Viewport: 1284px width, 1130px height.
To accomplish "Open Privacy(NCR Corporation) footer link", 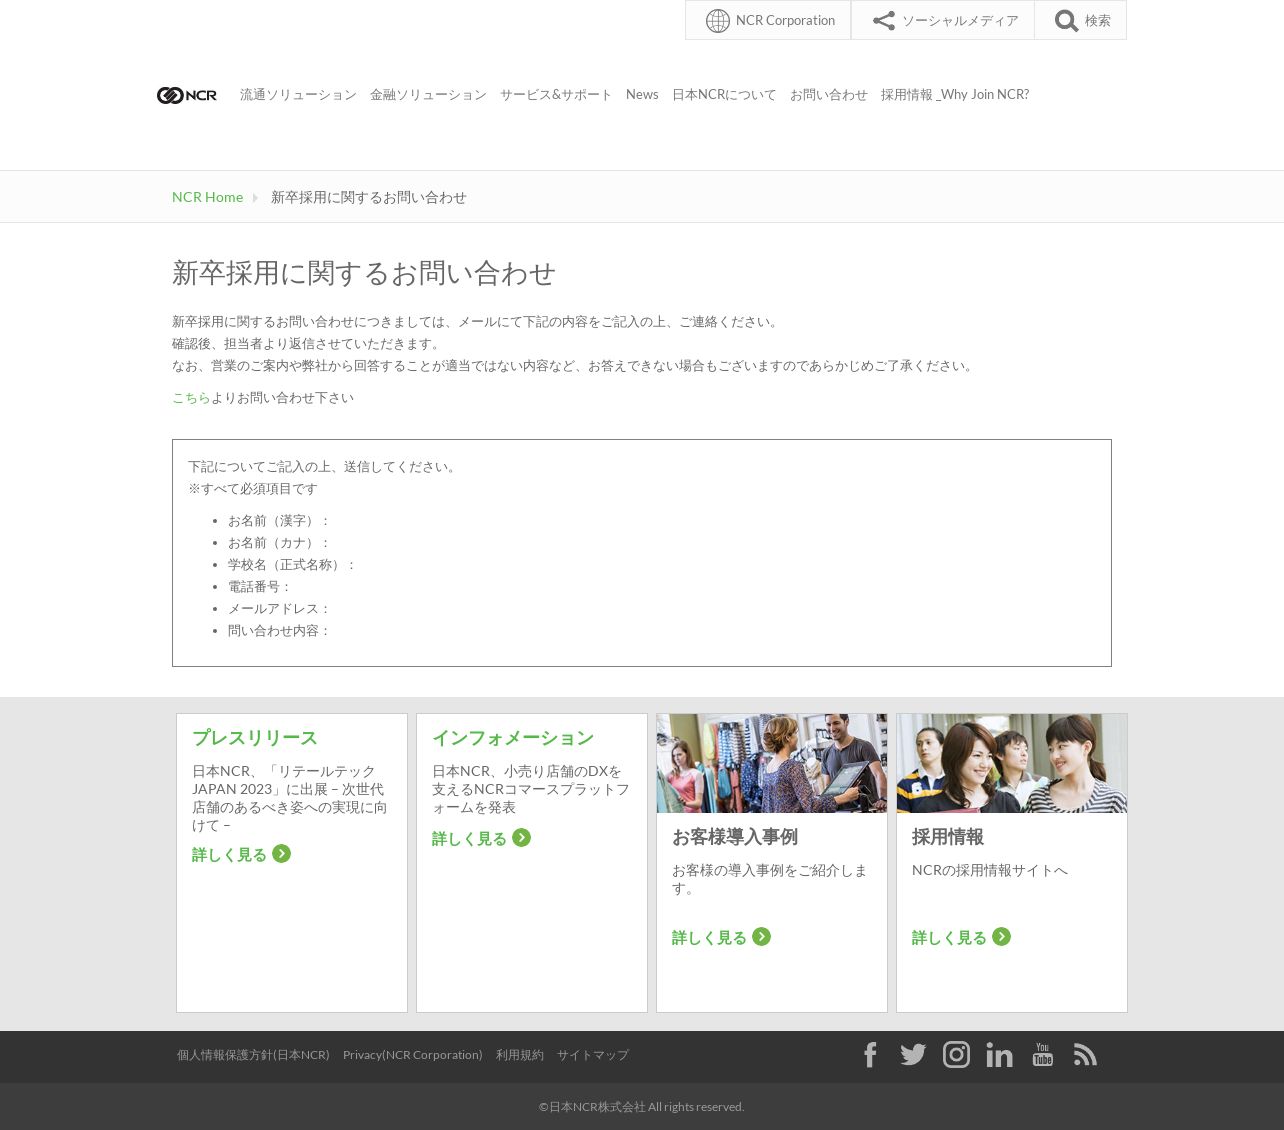I will pyautogui.click(x=412, y=1055).
